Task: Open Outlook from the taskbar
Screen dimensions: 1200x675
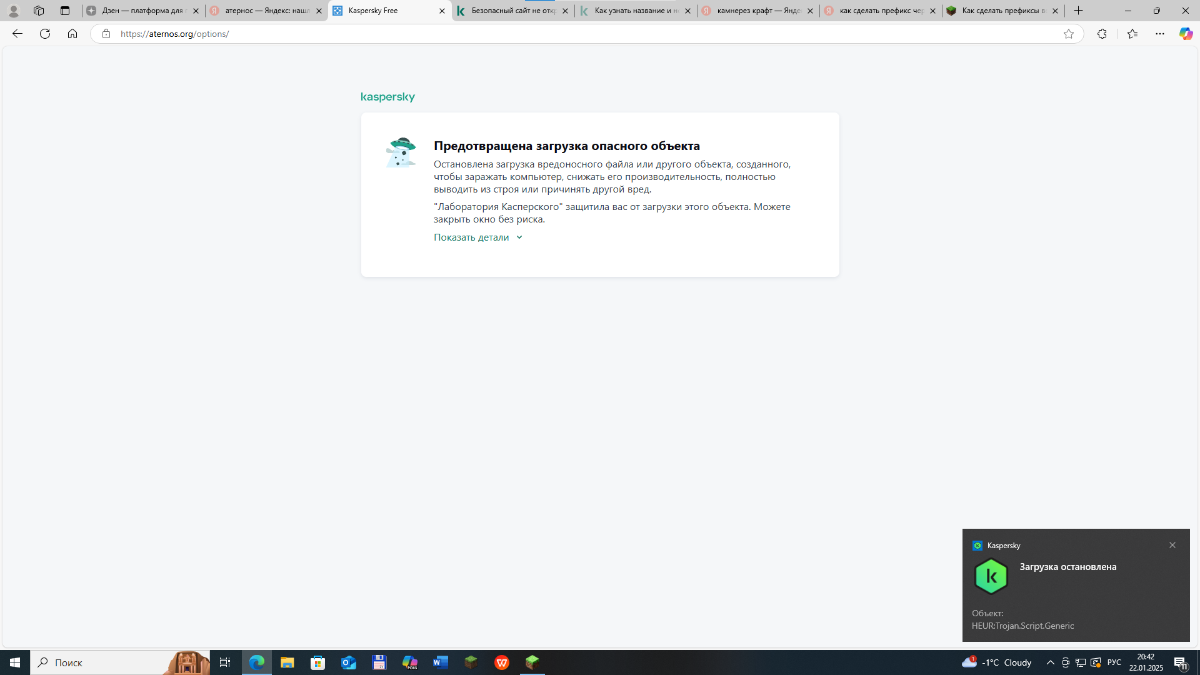Action: point(348,662)
